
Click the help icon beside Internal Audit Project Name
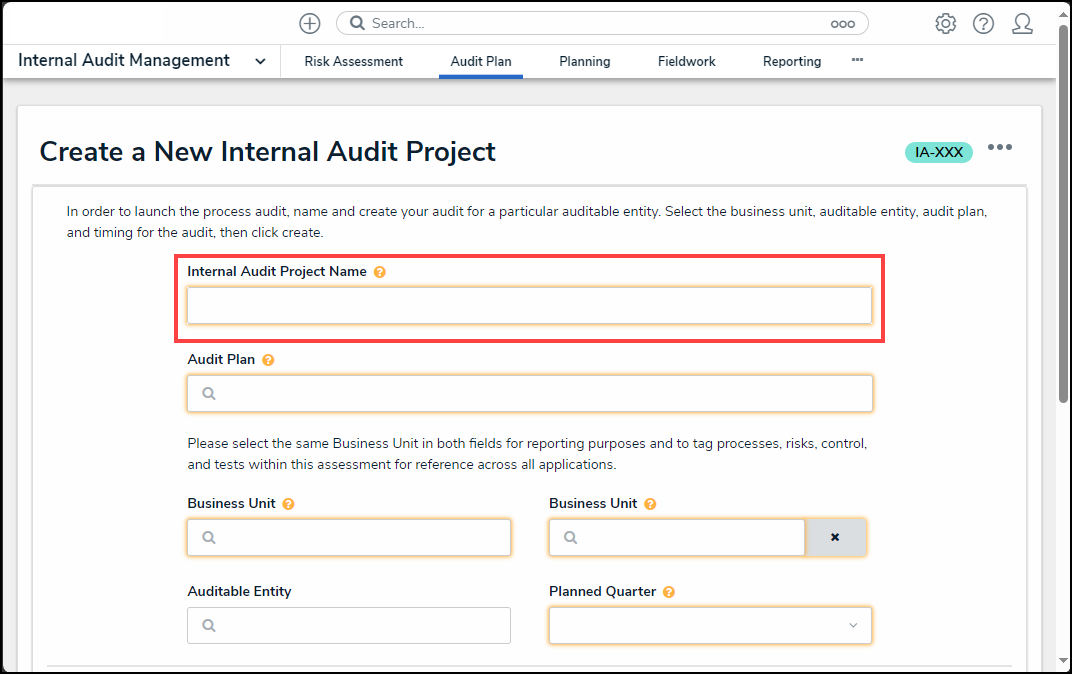[x=380, y=272]
